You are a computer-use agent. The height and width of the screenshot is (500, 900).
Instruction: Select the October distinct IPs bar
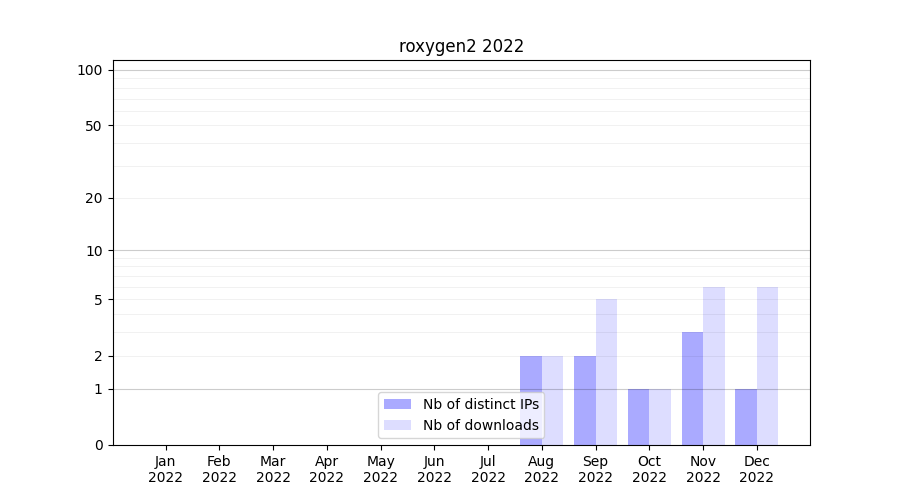coord(638,417)
